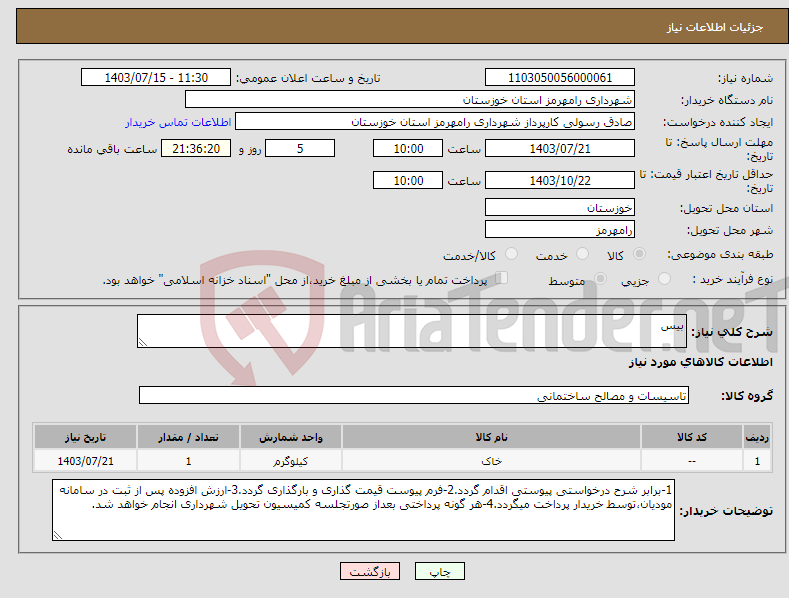Click the row number cell 1 in table
The image size is (789, 598).
[757, 461]
